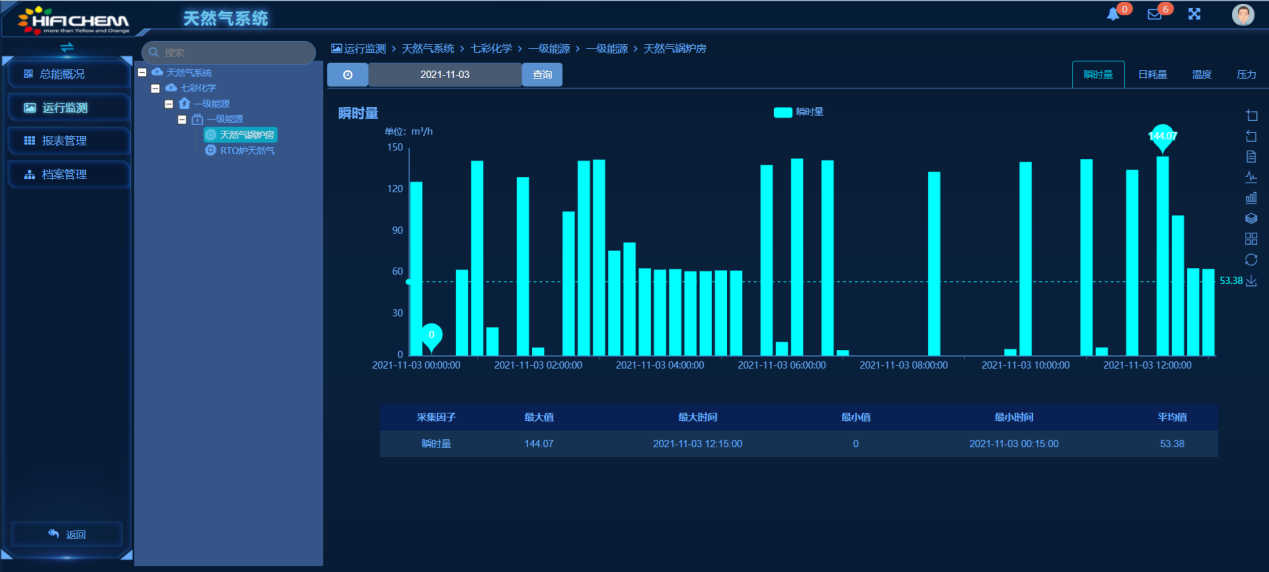Switch to the 温度 tab
The width and height of the screenshot is (1269, 572).
1202,75
